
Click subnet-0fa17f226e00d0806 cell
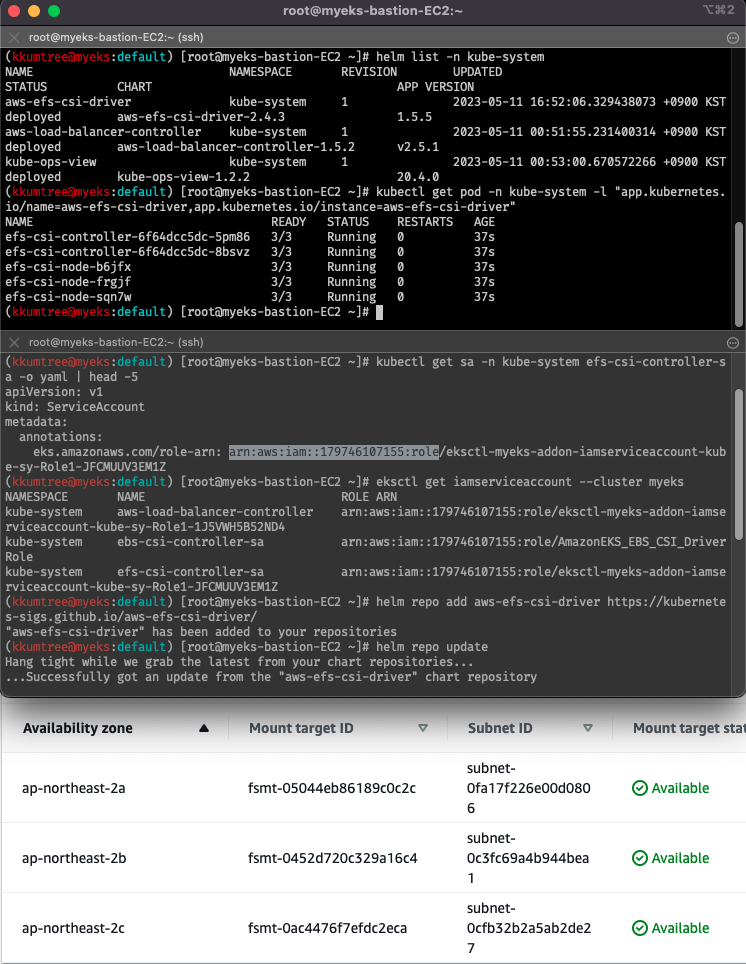[x=528, y=788]
